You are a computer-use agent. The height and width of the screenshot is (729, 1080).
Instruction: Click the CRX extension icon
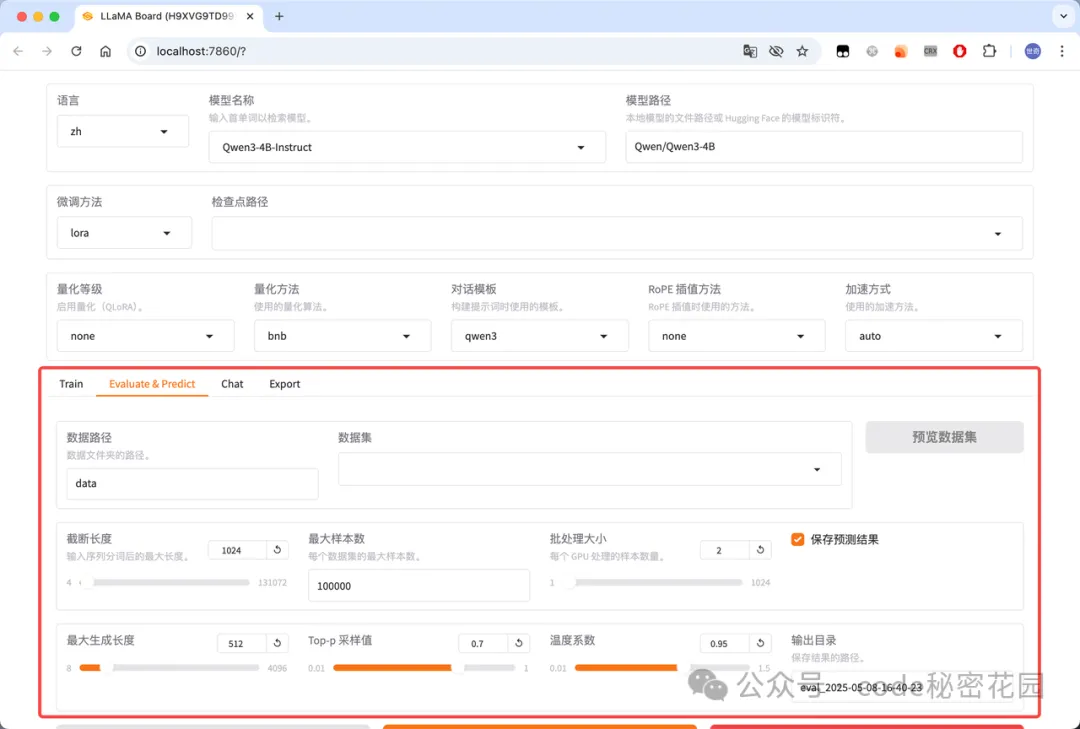pyautogui.click(x=930, y=51)
